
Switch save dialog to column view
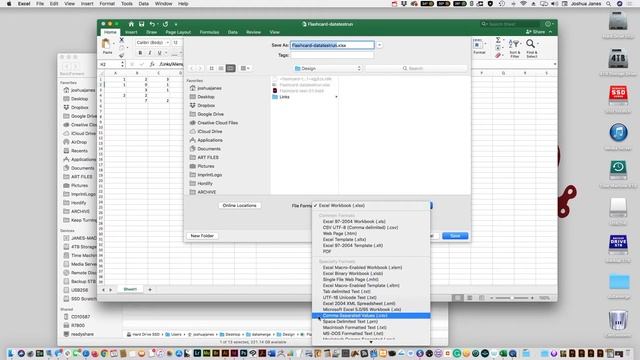pos(230,68)
